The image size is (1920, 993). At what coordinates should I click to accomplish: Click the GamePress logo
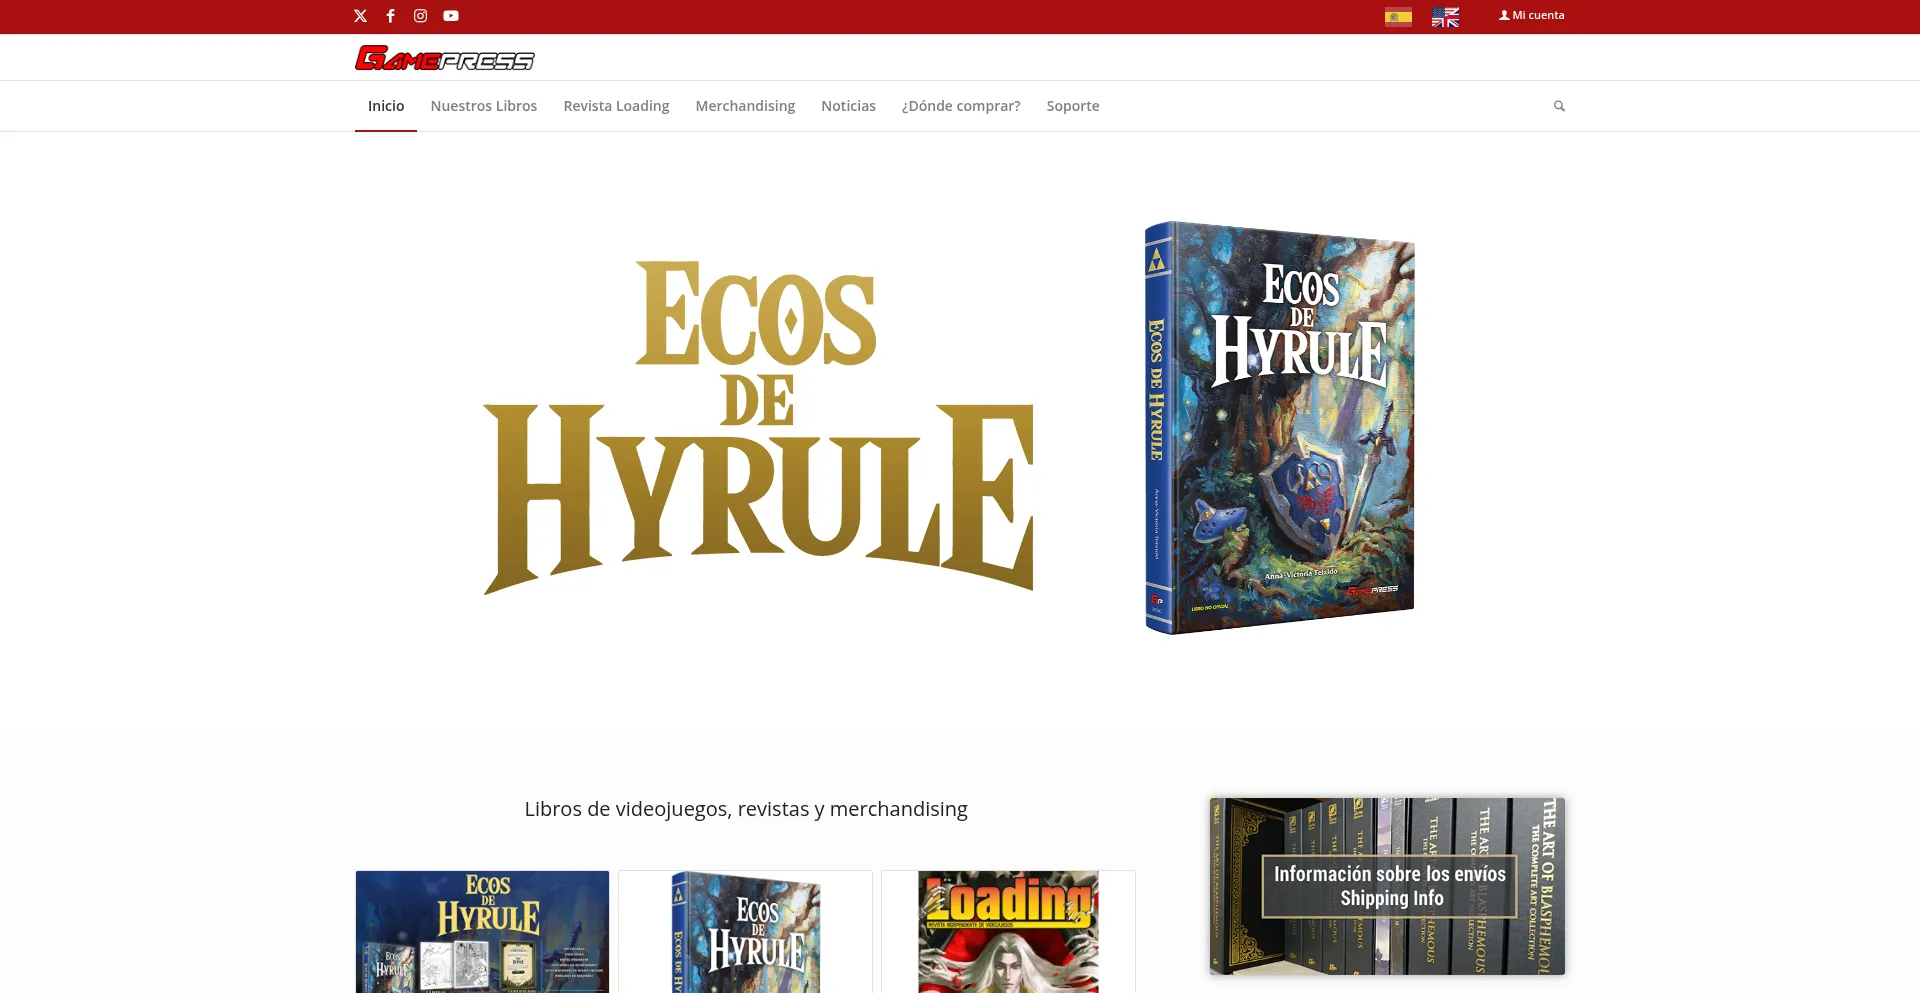click(x=445, y=58)
